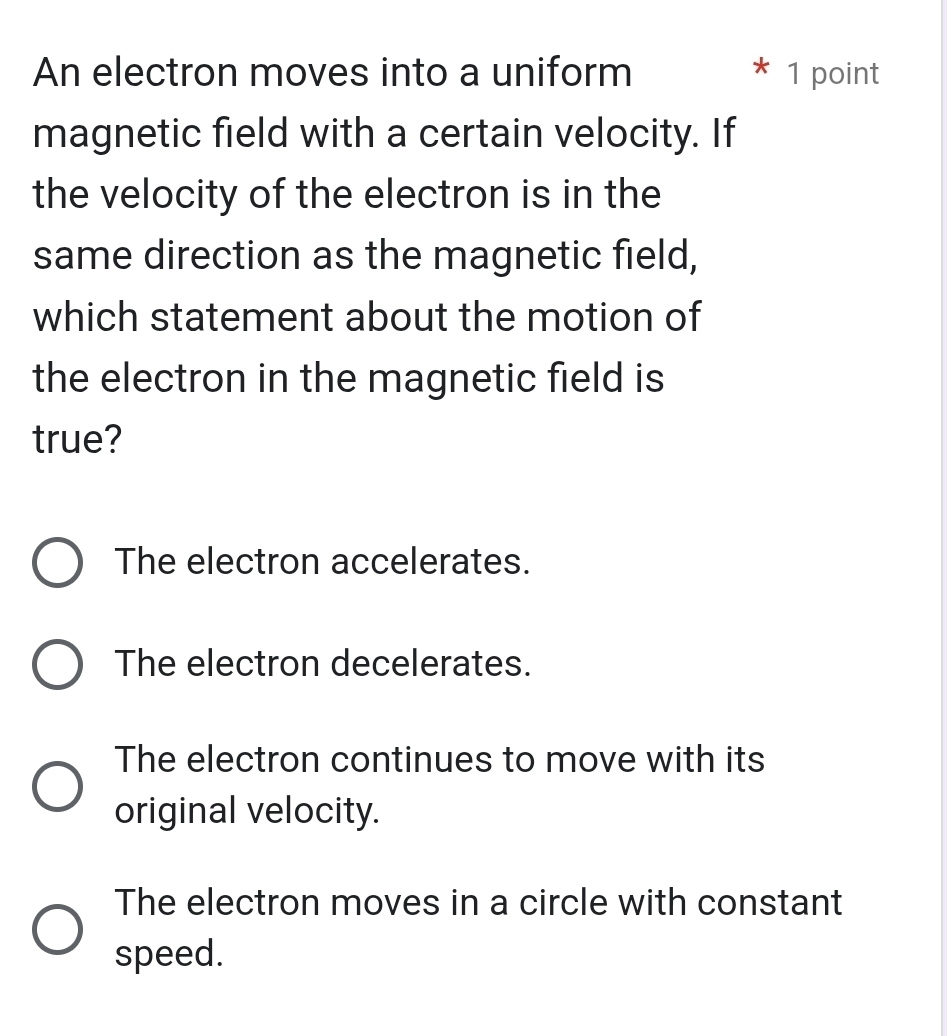Select the "moves in a circle" radio button
The height and width of the screenshot is (1036, 947).
(x=58, y=929)
